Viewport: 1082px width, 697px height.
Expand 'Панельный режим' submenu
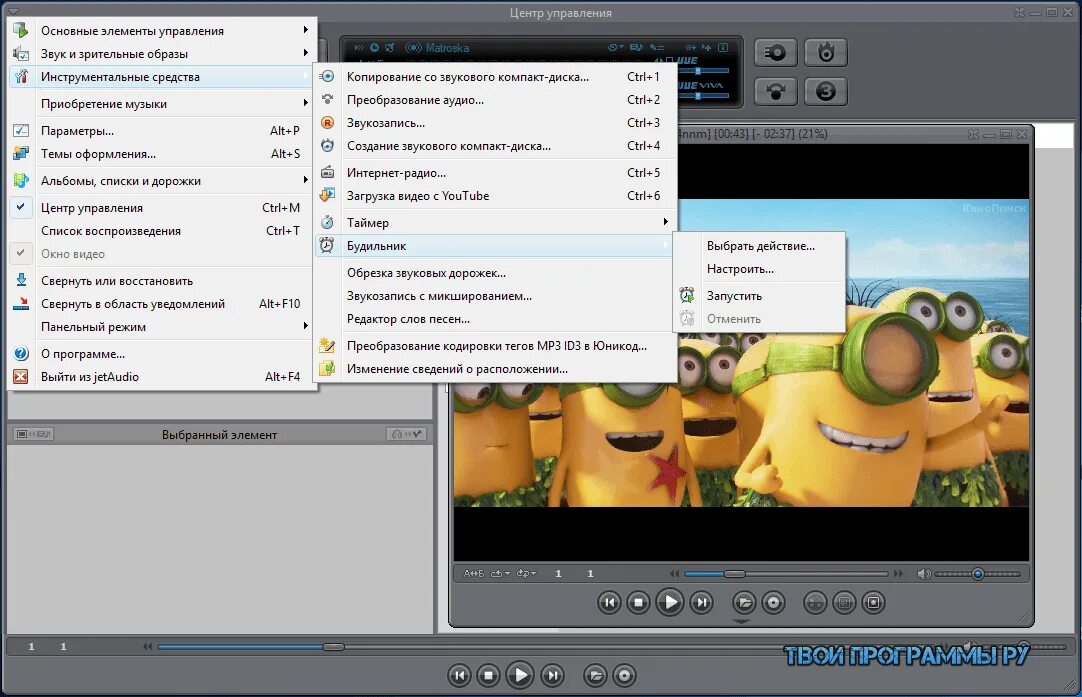[162, 326]
